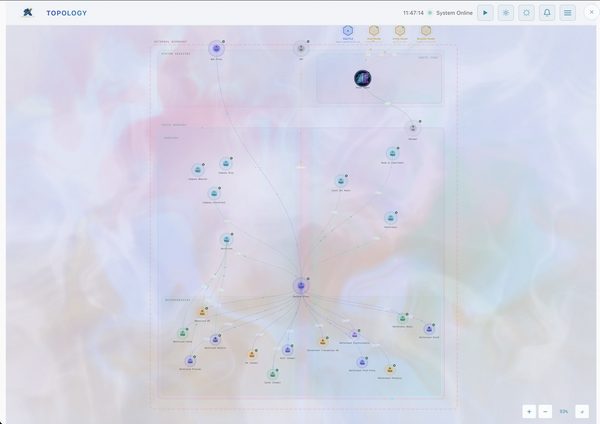Zoom out with the minus button
600x424 pixels.
point(545,412)
